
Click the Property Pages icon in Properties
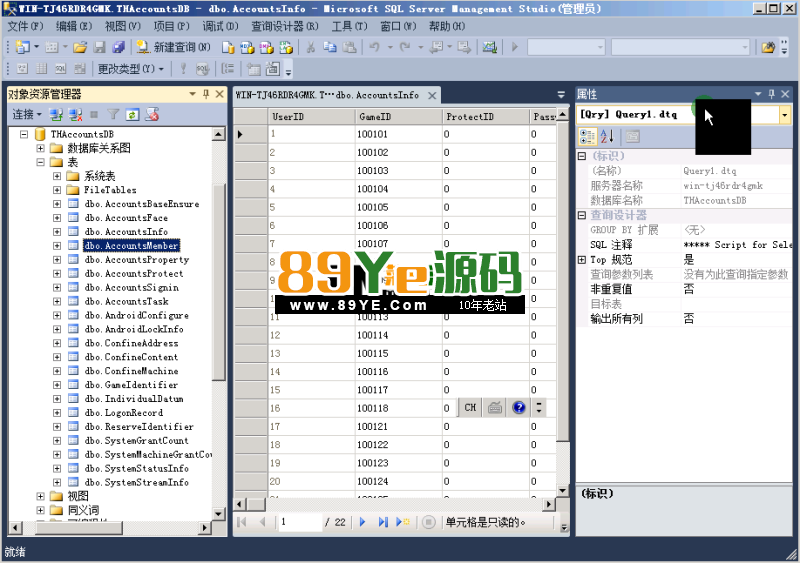click(633, 136)
